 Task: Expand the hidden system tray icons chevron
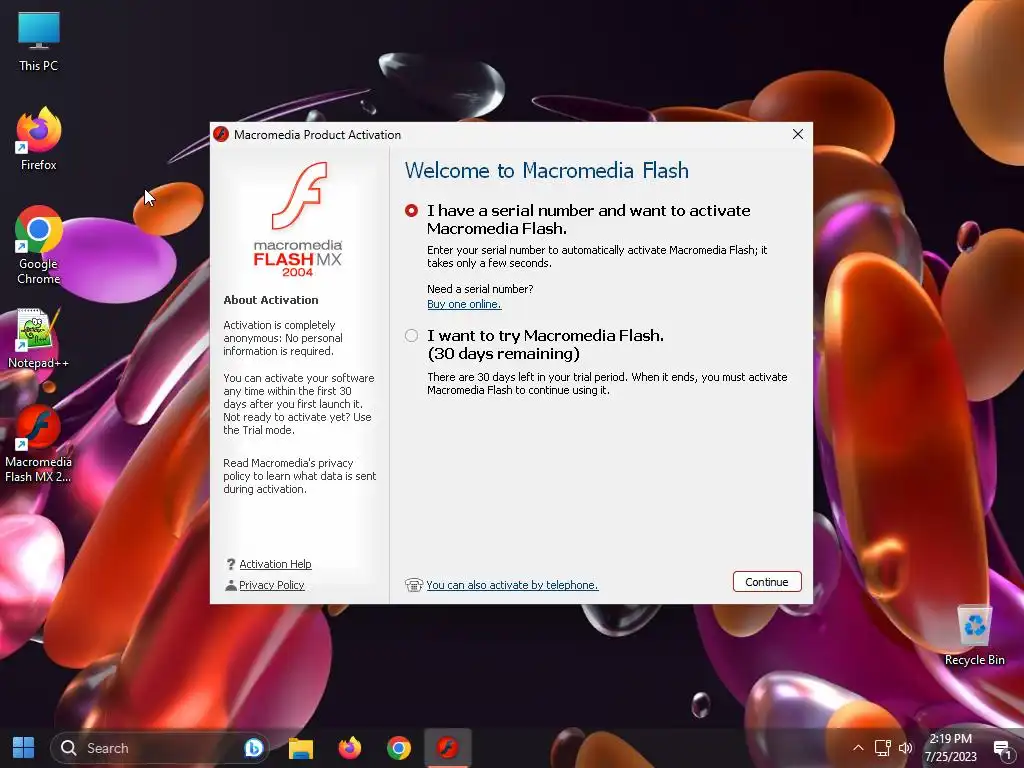coord(858,748)
